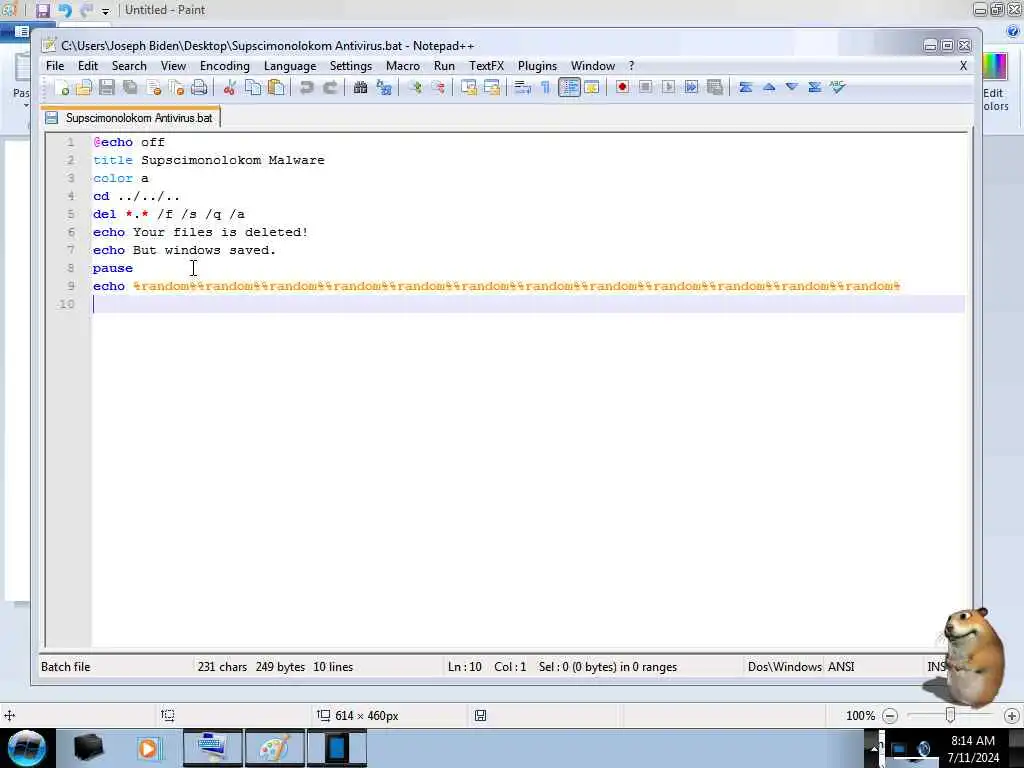Click Paint's zoom slider handle
The width and height of the screenshot is (1024, 768).
[x=951, y=716]
